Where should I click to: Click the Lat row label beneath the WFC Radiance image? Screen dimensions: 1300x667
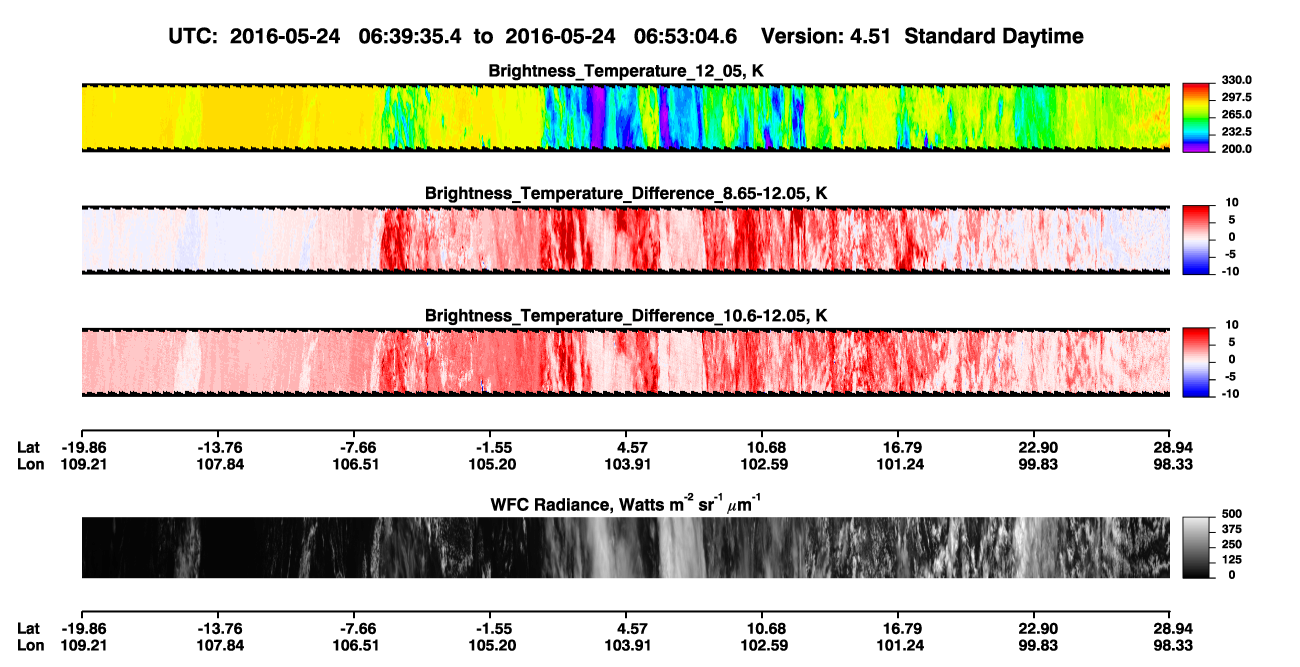pyautogui.click(x=29, y=628)
